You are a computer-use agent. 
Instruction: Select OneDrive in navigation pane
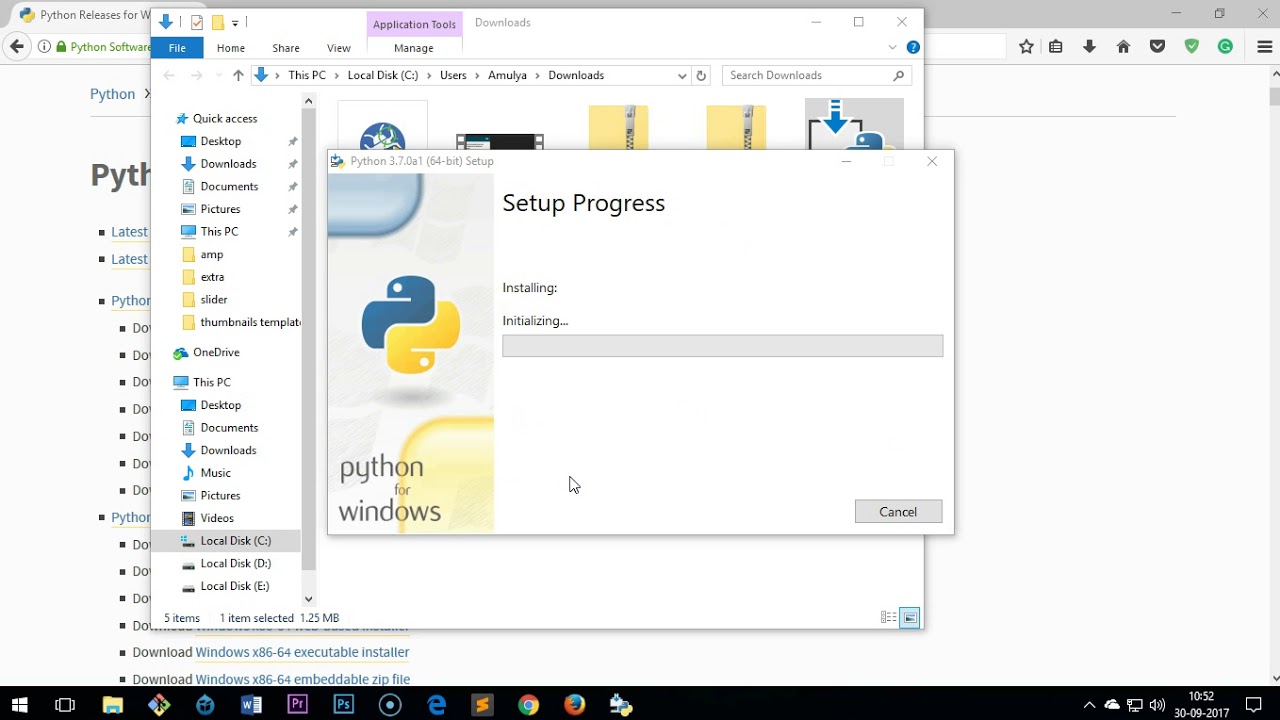click(x=216, y=352)
